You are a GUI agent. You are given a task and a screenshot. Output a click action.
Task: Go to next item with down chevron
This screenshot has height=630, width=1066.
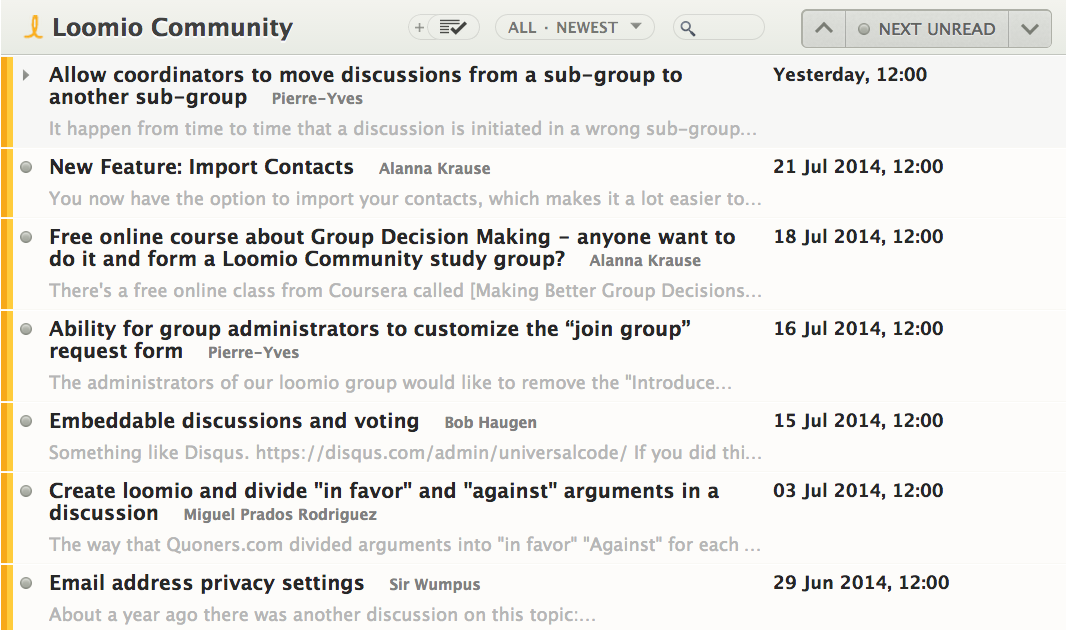[1030, 29]
